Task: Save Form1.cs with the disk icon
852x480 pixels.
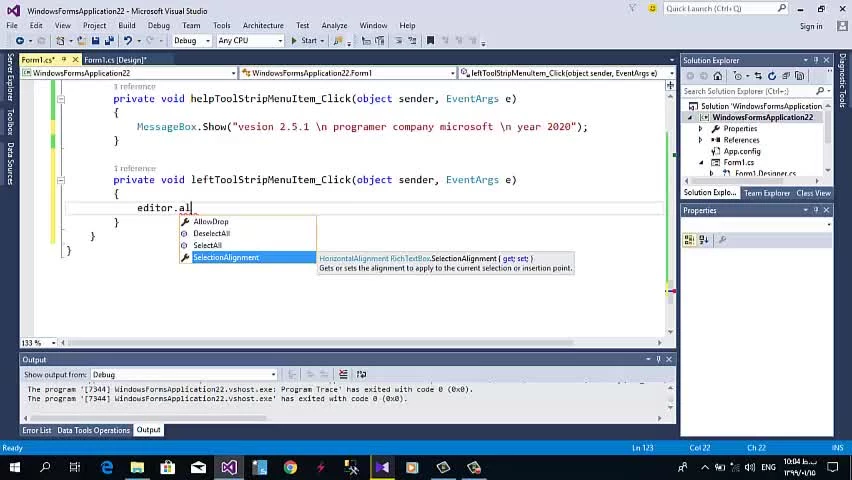Action: coord(96,41)
